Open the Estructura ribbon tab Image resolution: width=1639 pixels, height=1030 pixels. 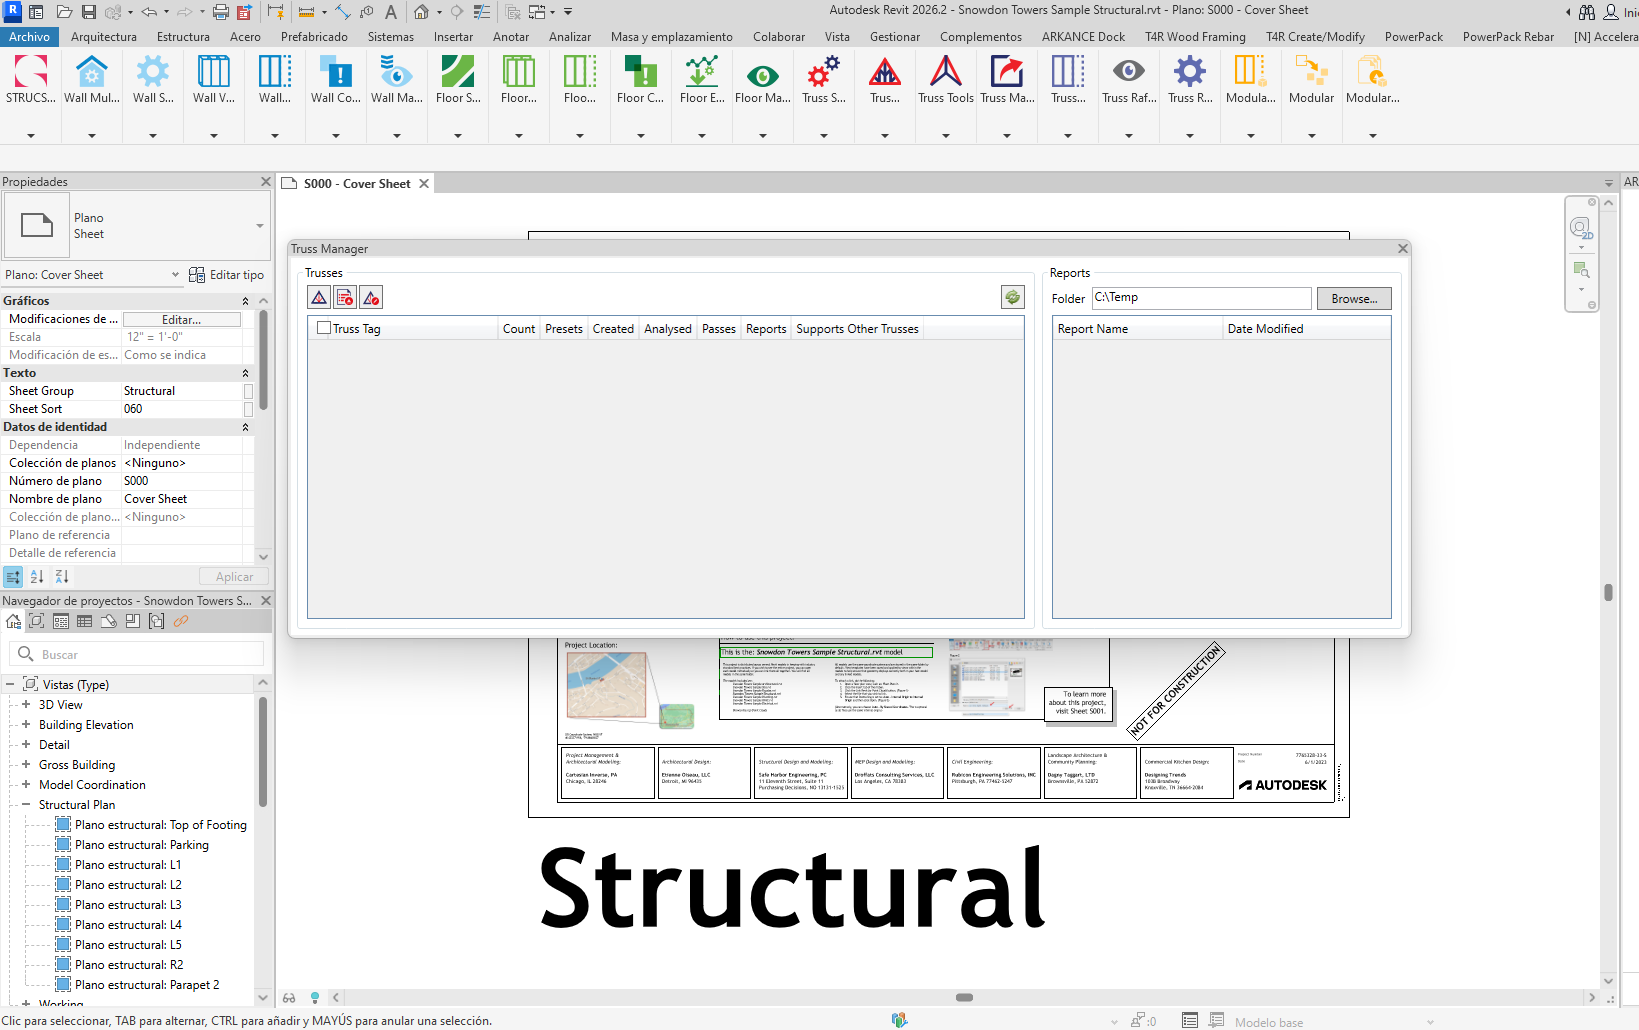click(x=183, y=37)
